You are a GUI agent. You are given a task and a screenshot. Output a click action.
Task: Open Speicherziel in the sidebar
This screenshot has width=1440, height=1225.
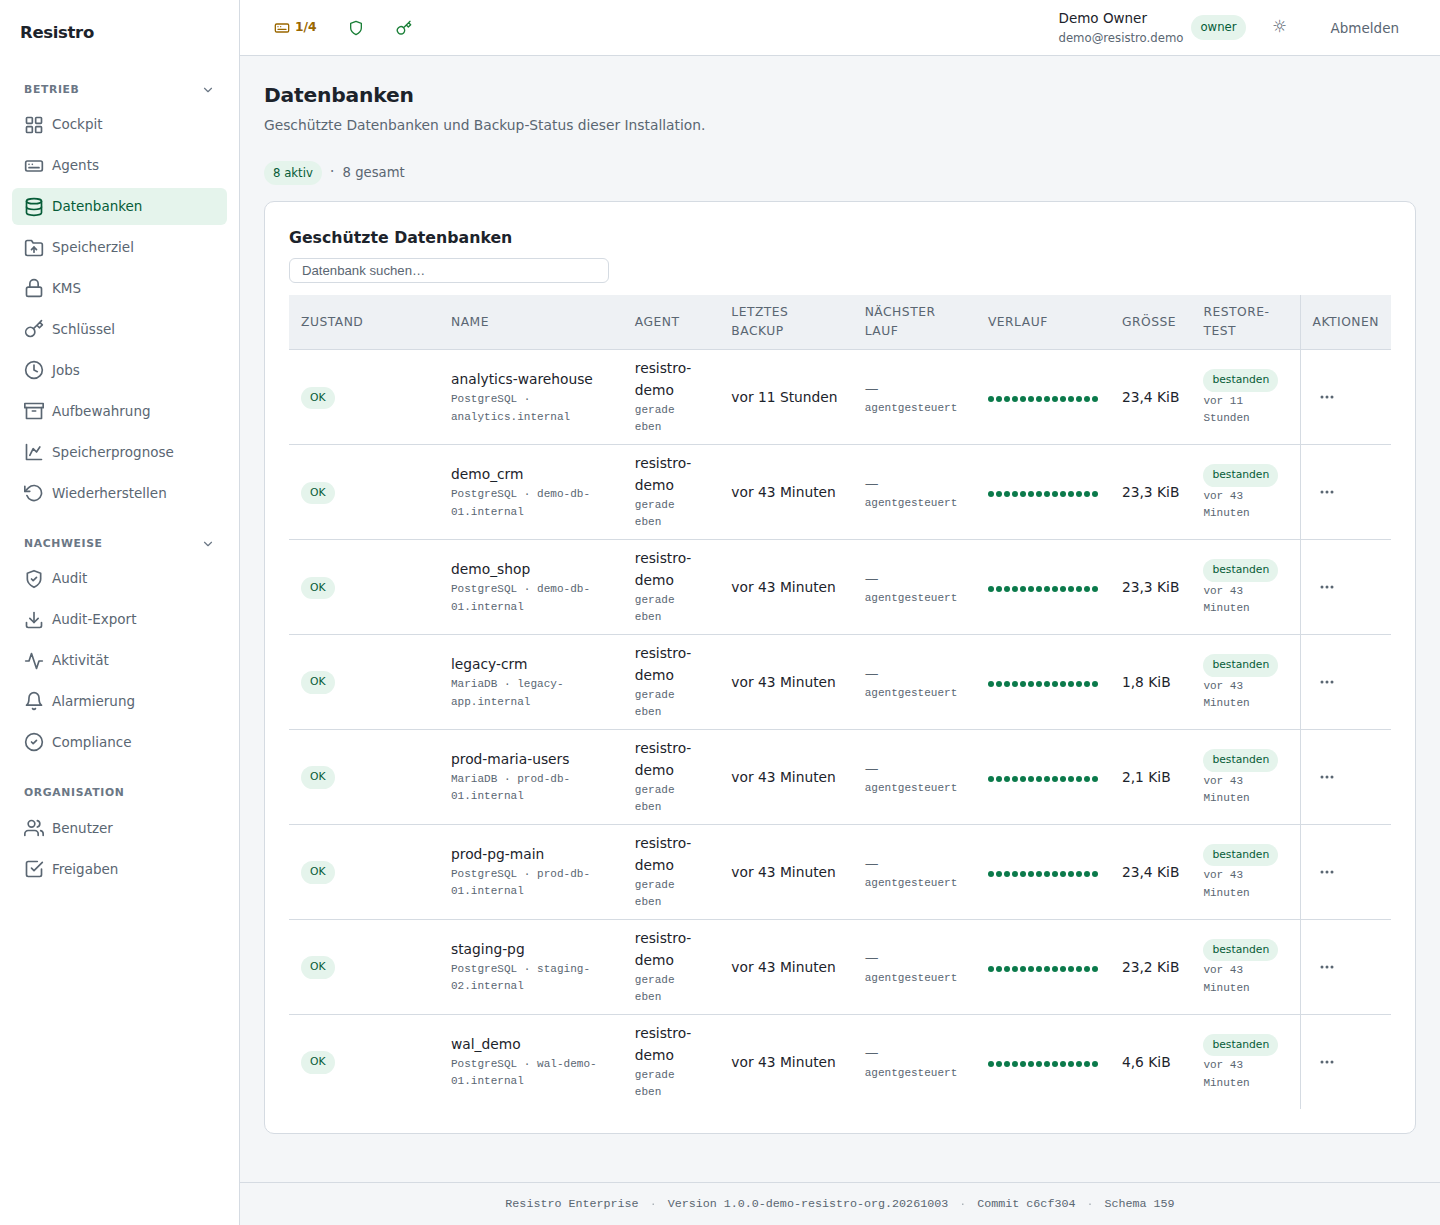119,248
